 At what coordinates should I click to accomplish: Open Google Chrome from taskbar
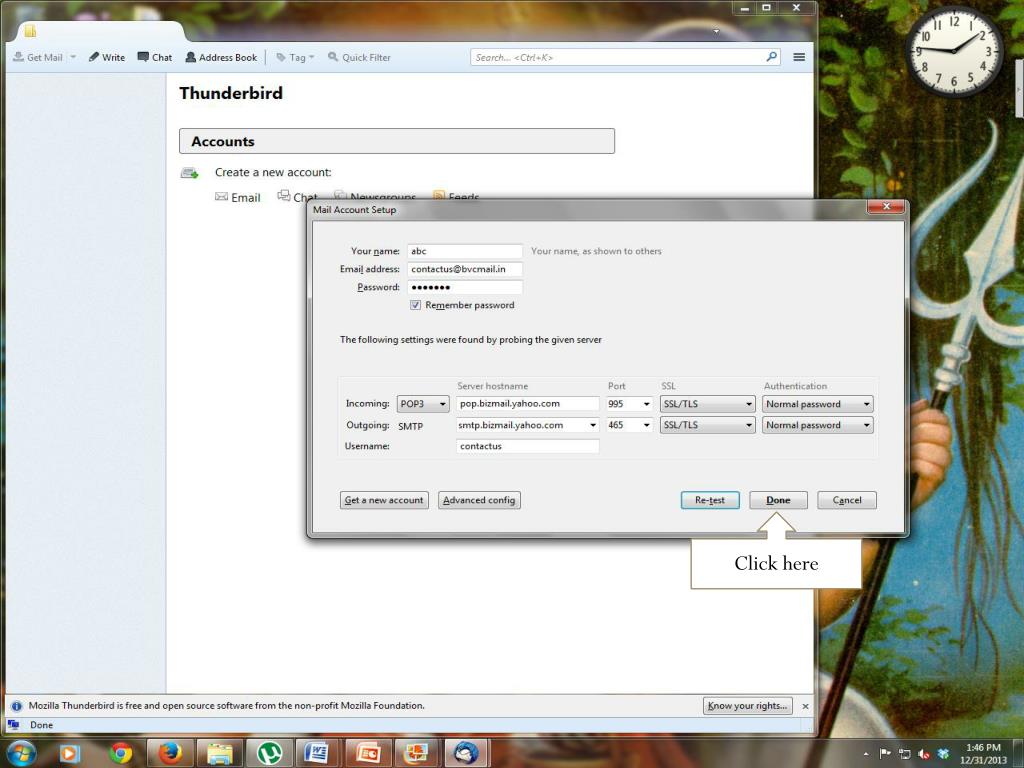point(120,754)
